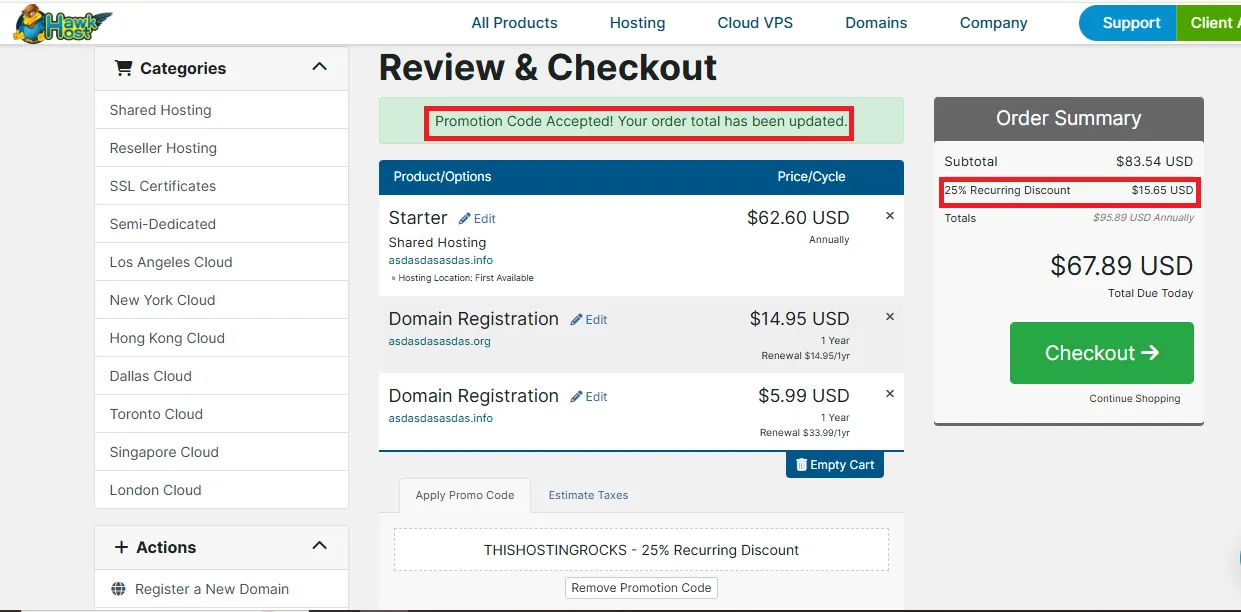Click the Promotion Code Accepted message
1241x612 pixels.
point(641,121)
